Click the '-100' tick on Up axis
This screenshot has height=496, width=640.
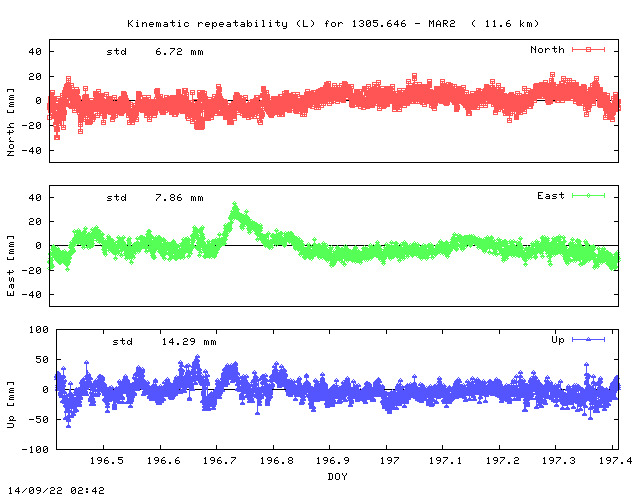pos(35,449)
